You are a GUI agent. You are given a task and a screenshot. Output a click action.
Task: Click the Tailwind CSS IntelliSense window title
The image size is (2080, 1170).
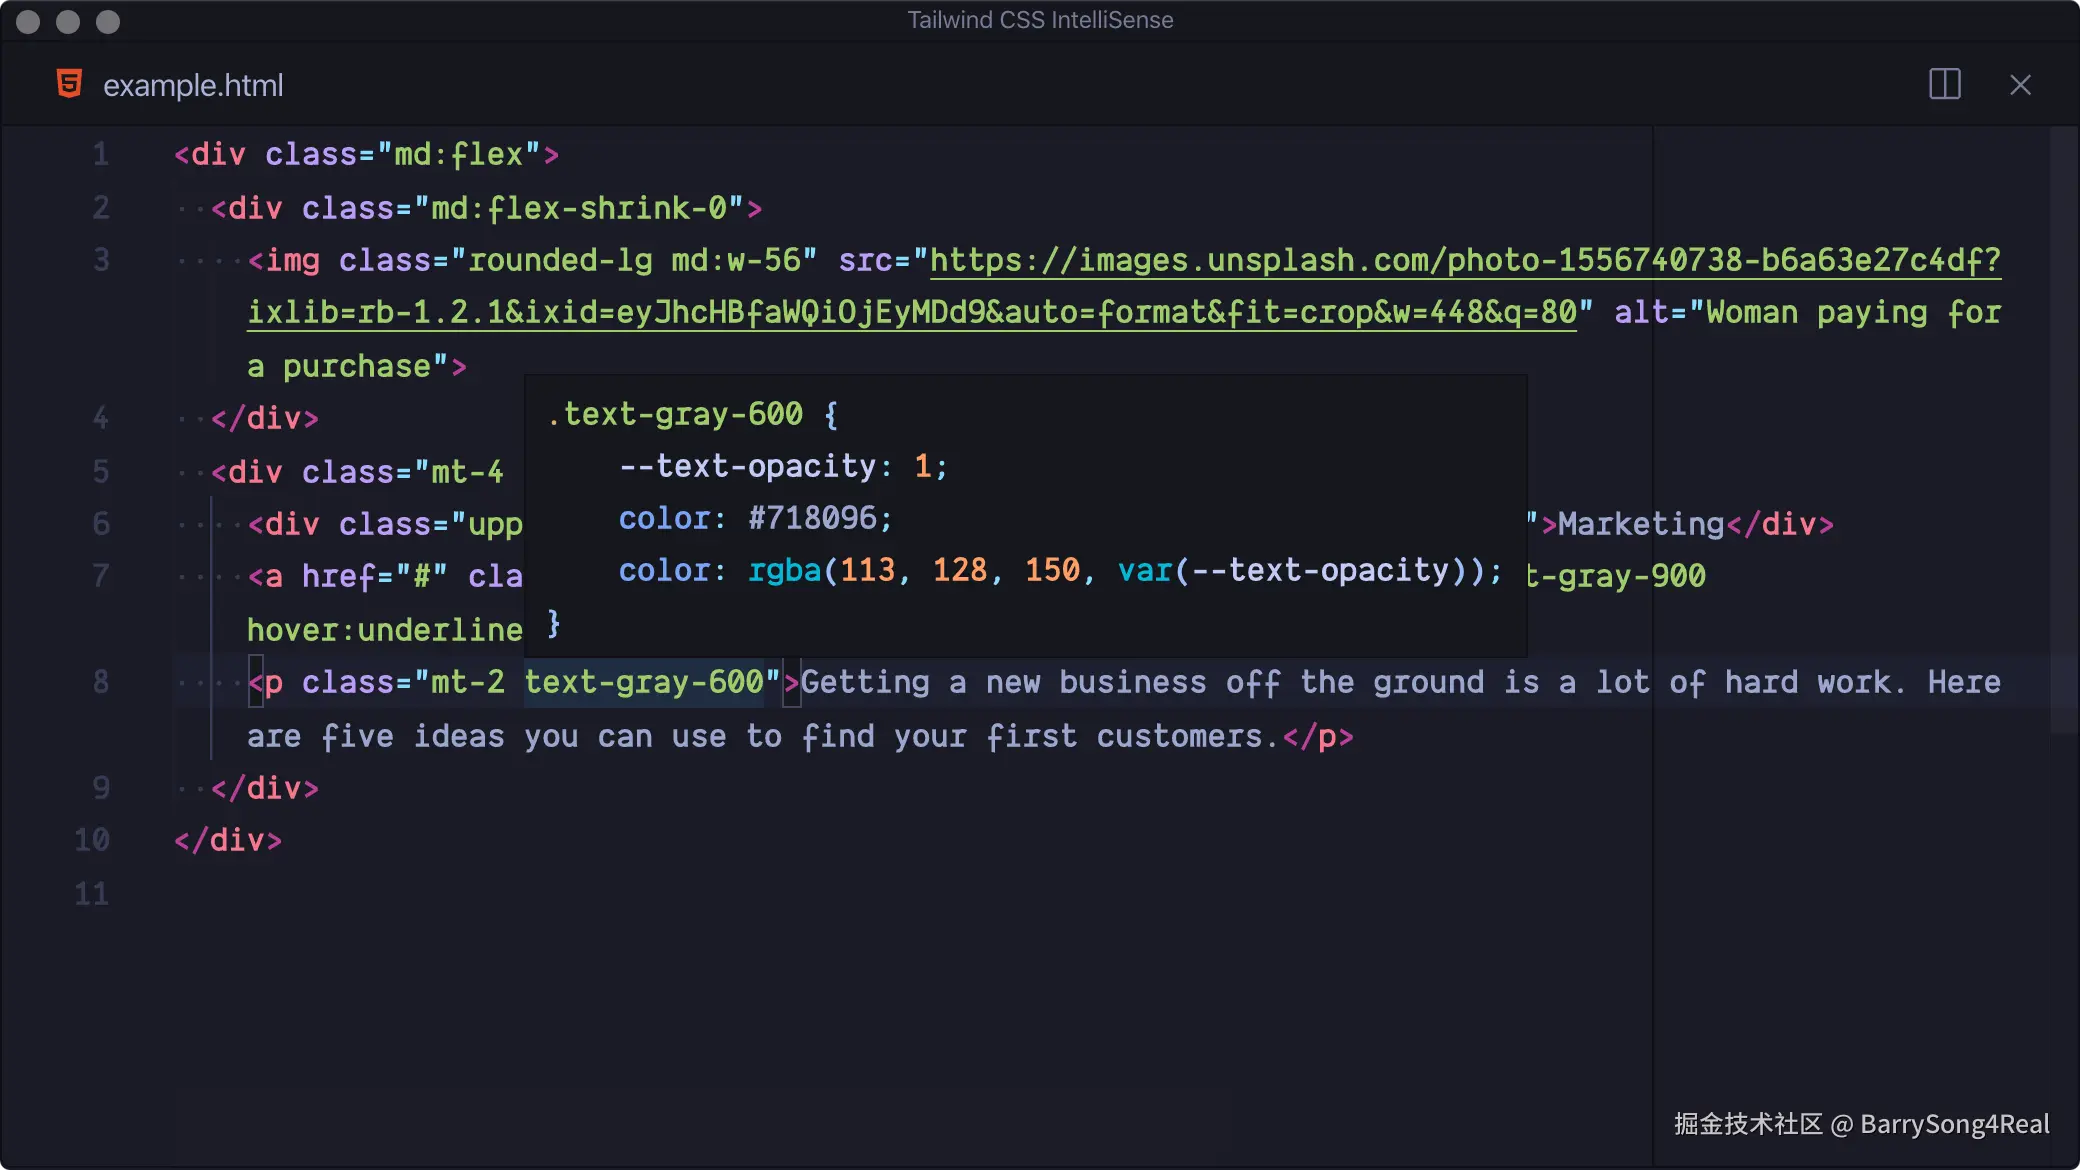click(1039, 20)
